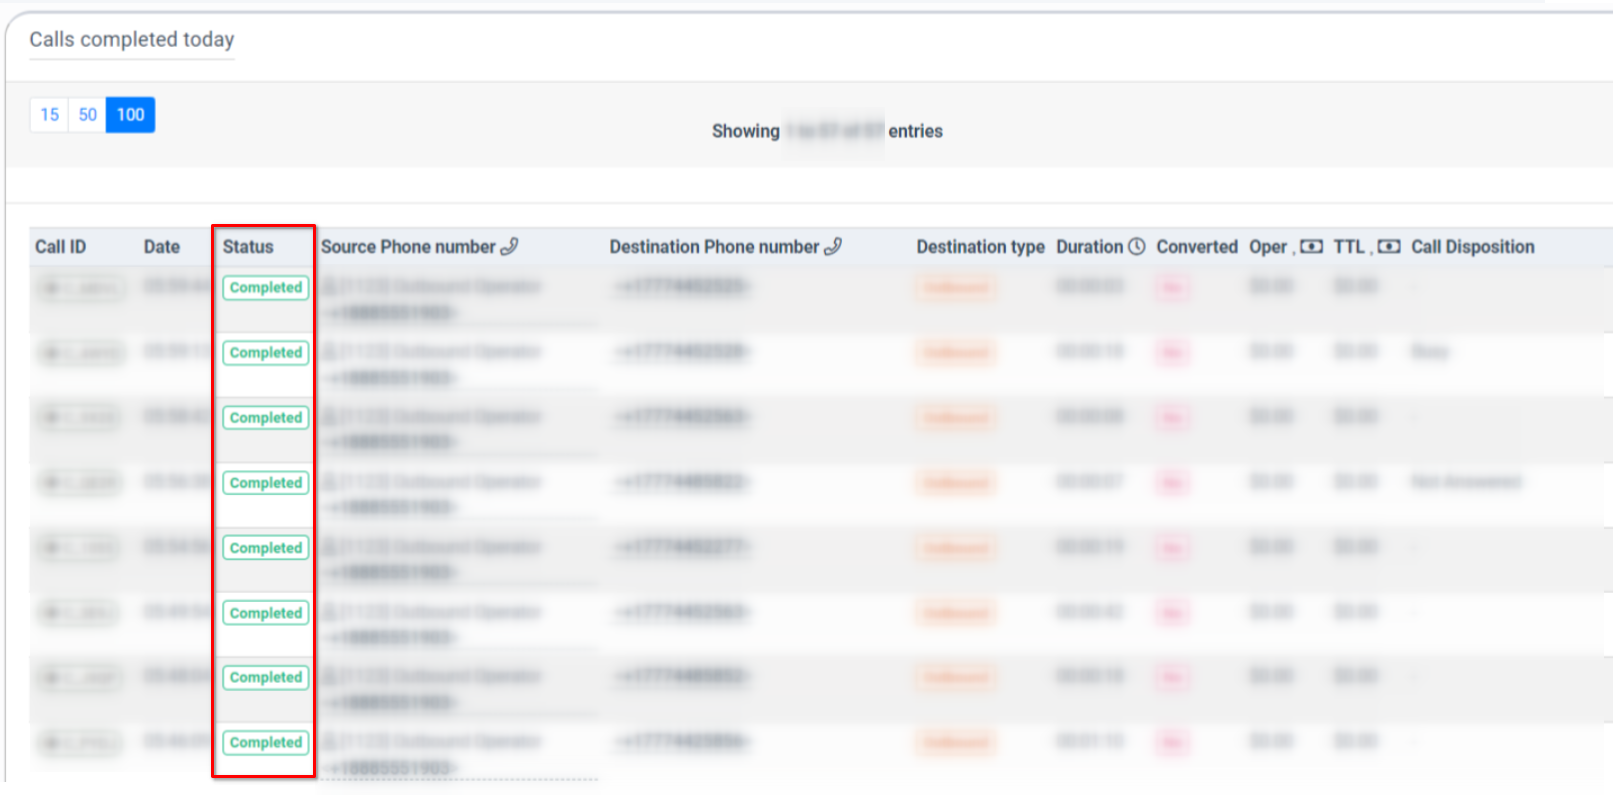This screenshot has width=1613, height=796.
Task: Click the Completed badge in the last row
Action: tap(265, 743)
